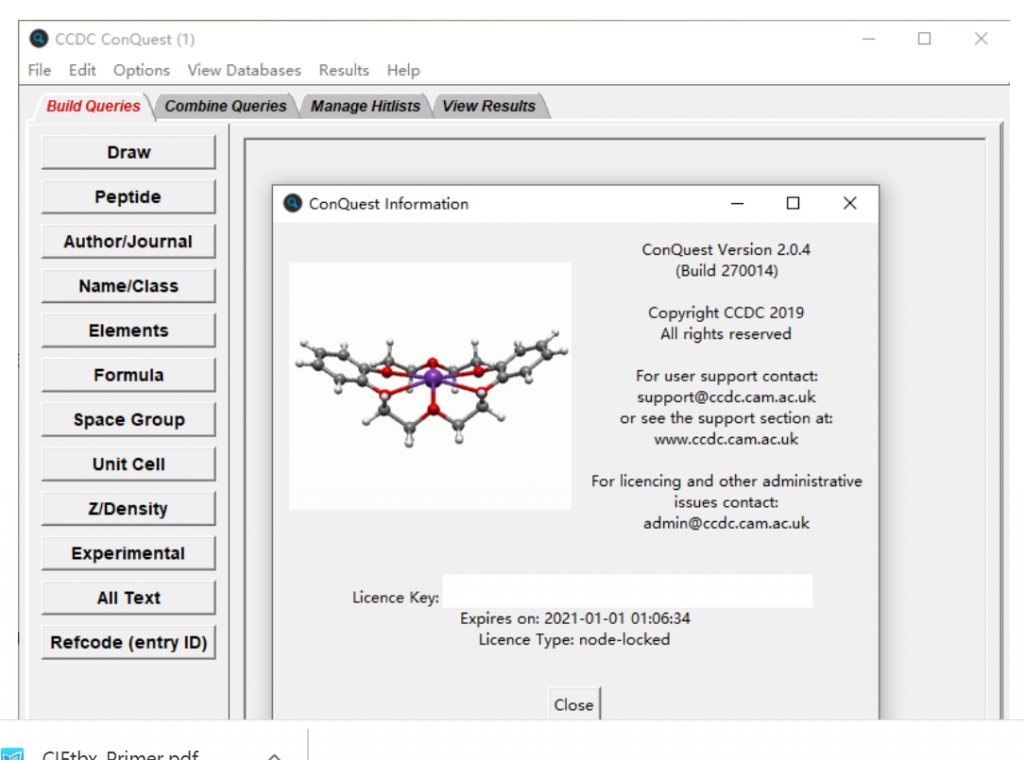Click the Expires on date text

point(575,618)
